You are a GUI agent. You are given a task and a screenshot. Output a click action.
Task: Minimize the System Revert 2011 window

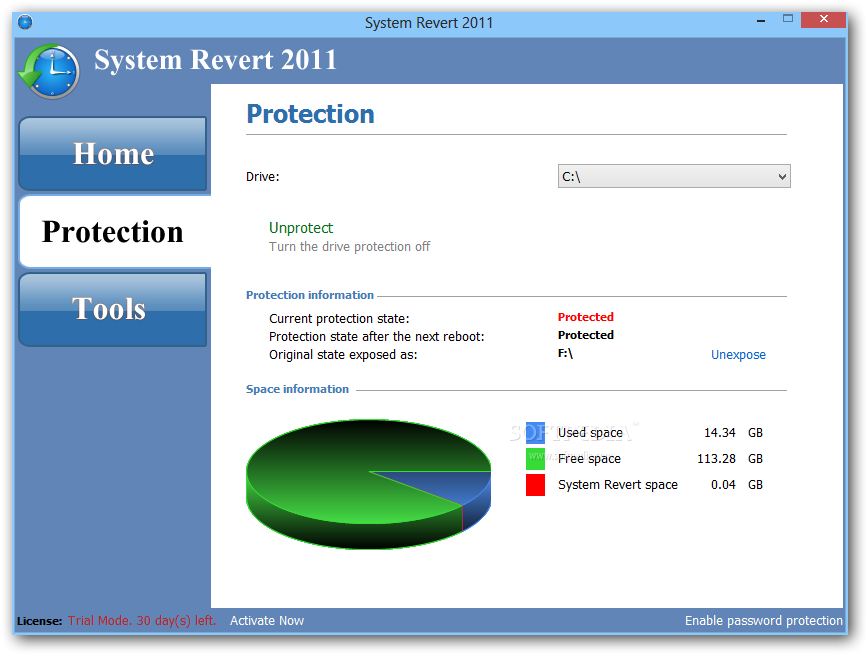(761, 20)
